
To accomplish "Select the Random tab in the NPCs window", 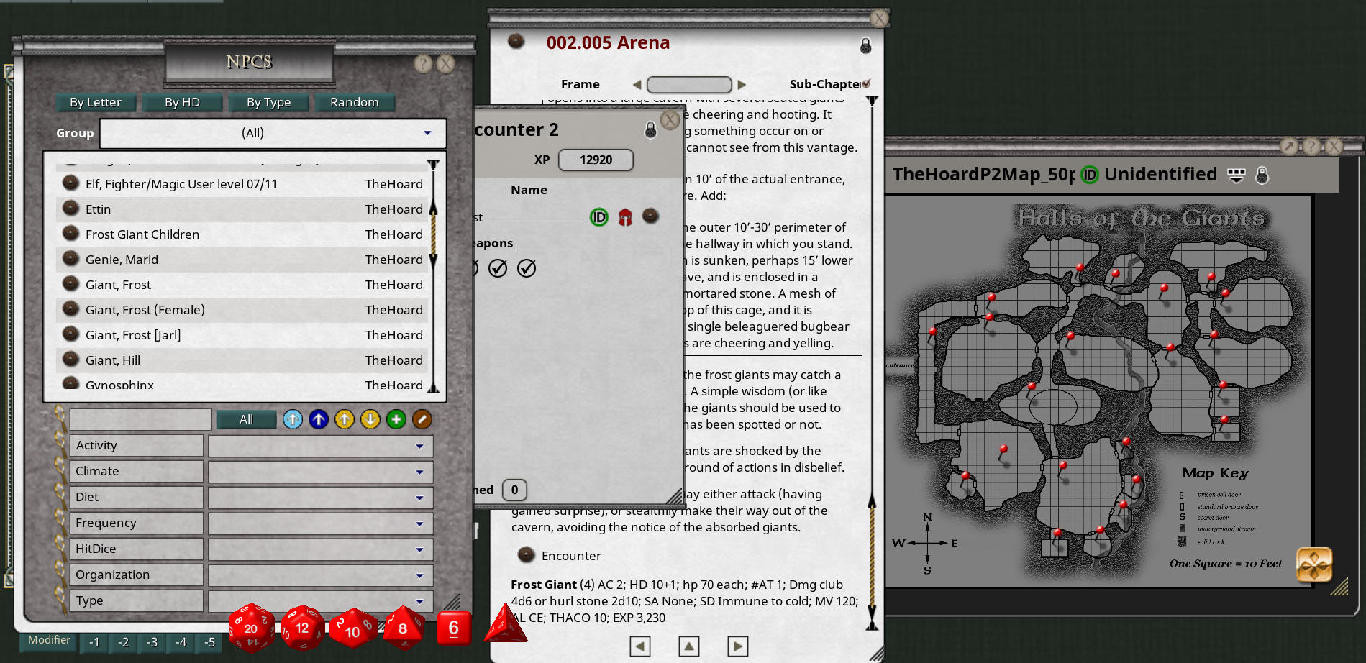I will pos(353,101).
